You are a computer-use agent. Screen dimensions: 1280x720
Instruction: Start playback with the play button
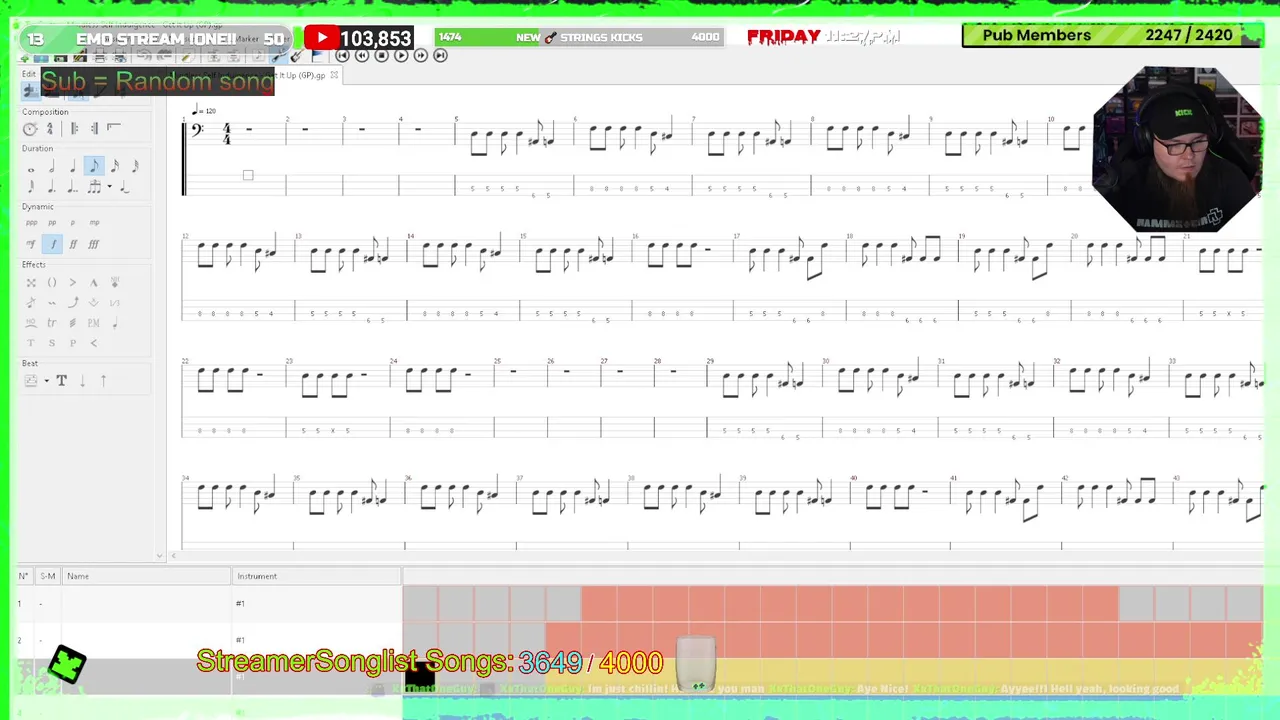tap(400, 55)
